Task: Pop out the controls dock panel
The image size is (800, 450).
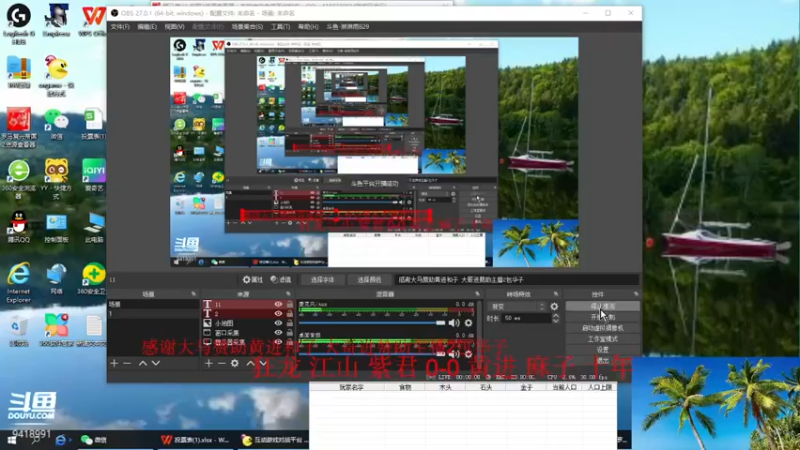Action: pos(636,294)
